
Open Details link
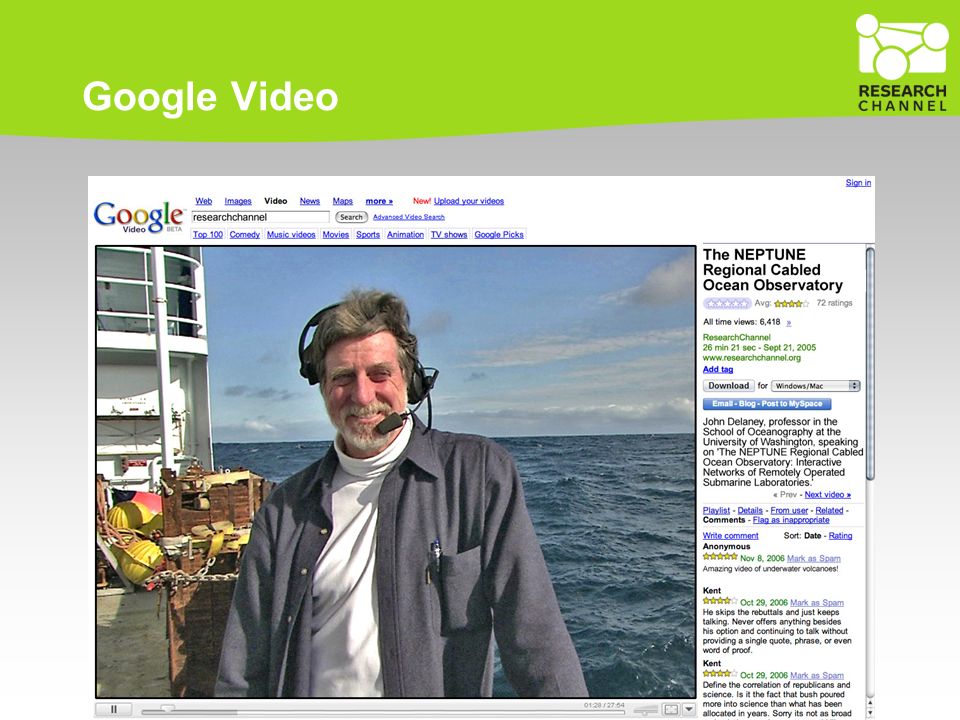750,511
